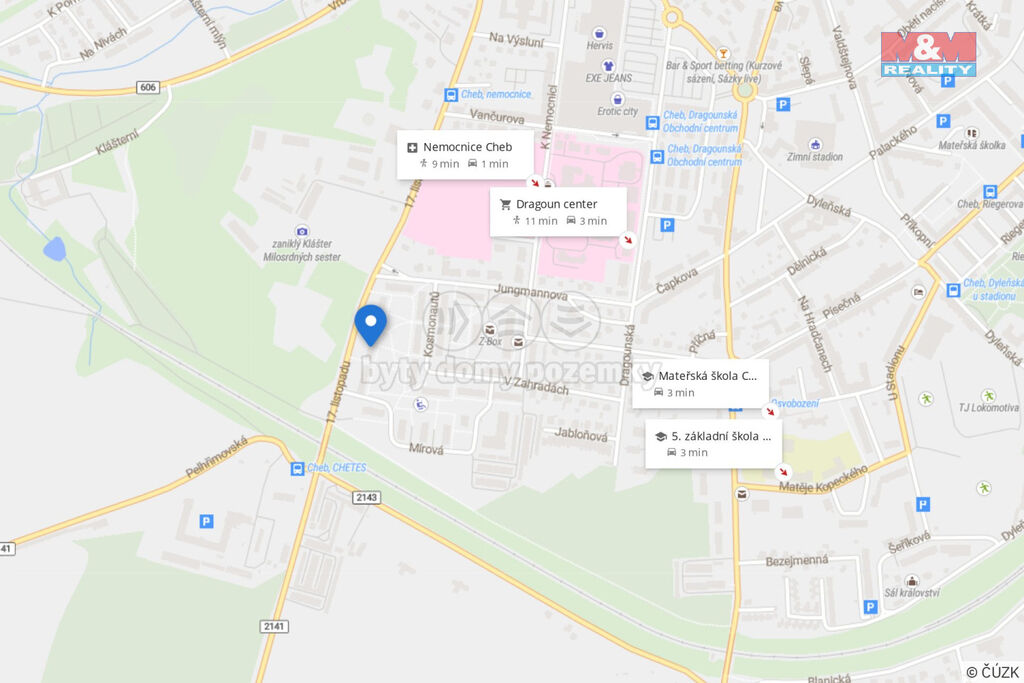
Task: Click the blue location pin marker
Action: tap(370, 325)
